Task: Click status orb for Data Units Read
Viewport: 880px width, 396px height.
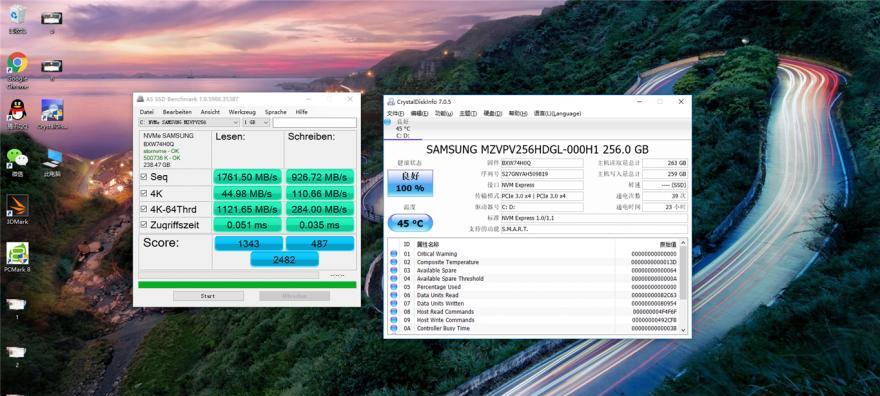Action: coord(393,295)
